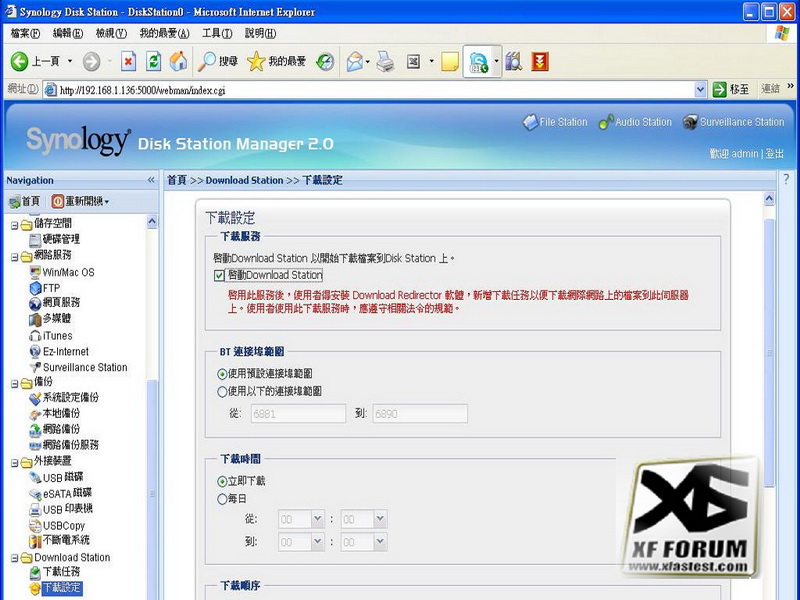The width and height of the screenshot is (800, 600).
Task: Click 首頁 in the breadcrumb
Action: coord(177,180)
